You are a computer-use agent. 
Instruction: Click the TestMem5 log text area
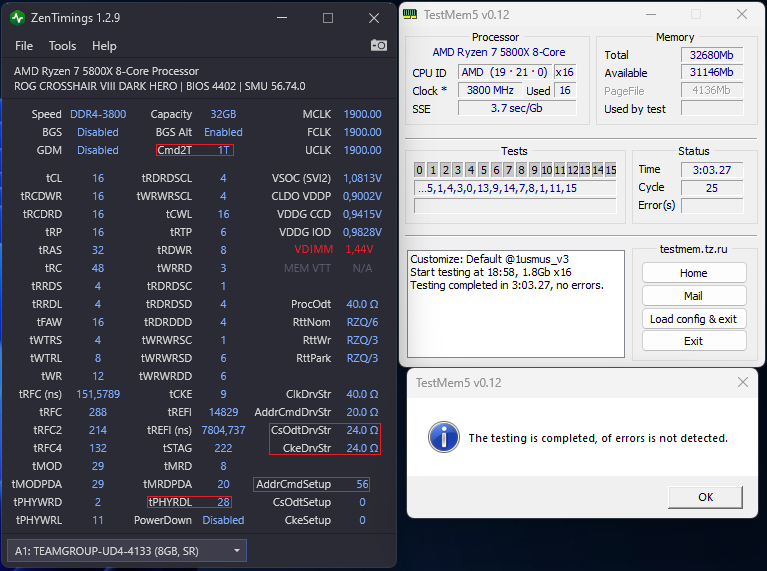click(x=516, y=304)
